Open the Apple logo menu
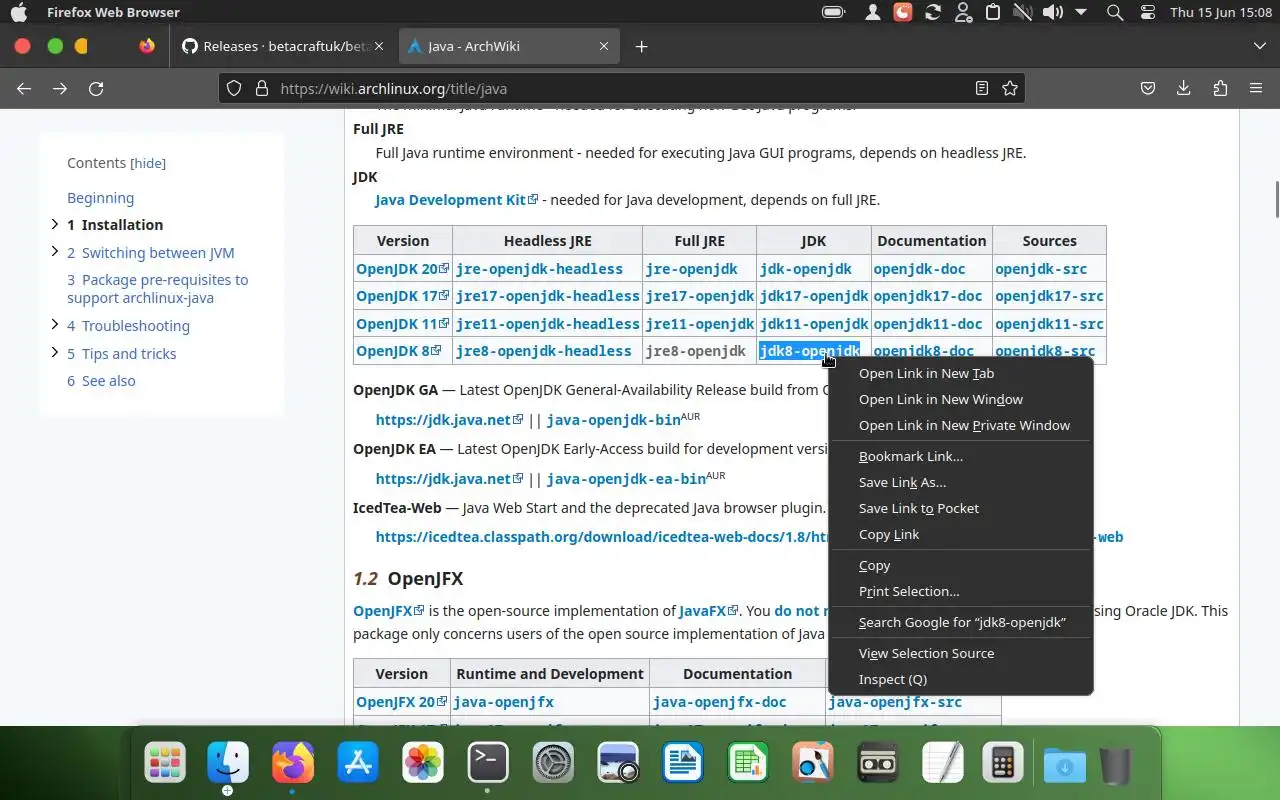The height and width of the screenshot is (800, 1280). point(18,13)
